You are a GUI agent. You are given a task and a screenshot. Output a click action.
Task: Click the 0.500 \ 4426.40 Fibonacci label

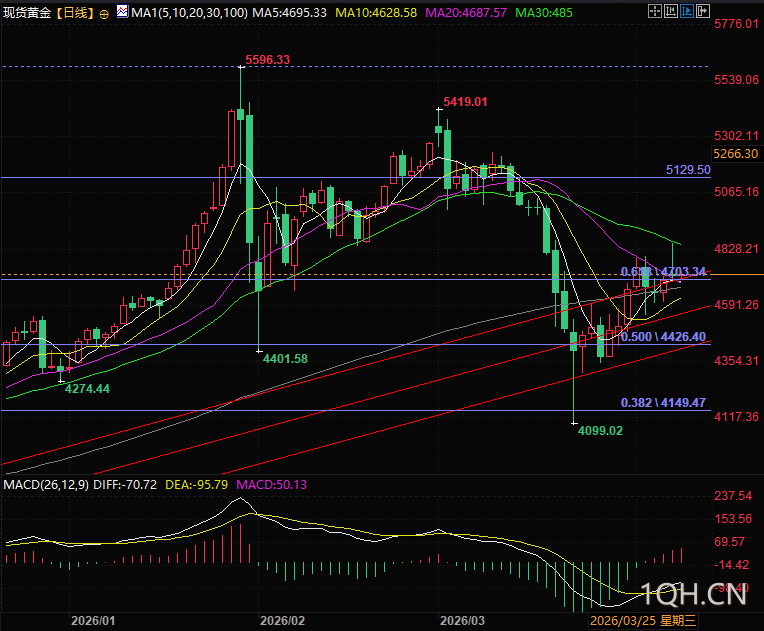pyautogui.click(x=663, y=337)
